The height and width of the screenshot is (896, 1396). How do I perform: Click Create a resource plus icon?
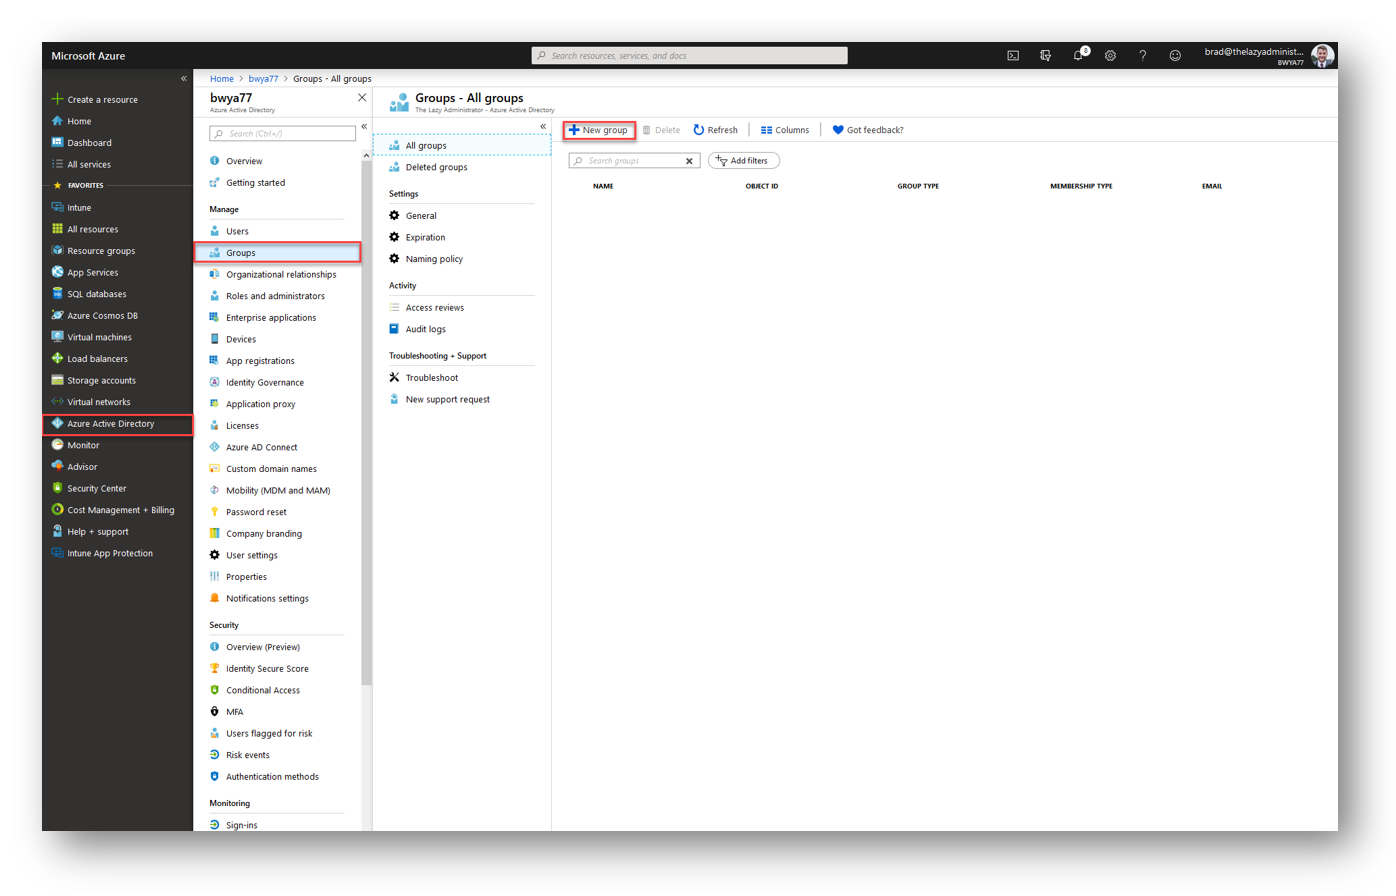click(x=57, y=99)
